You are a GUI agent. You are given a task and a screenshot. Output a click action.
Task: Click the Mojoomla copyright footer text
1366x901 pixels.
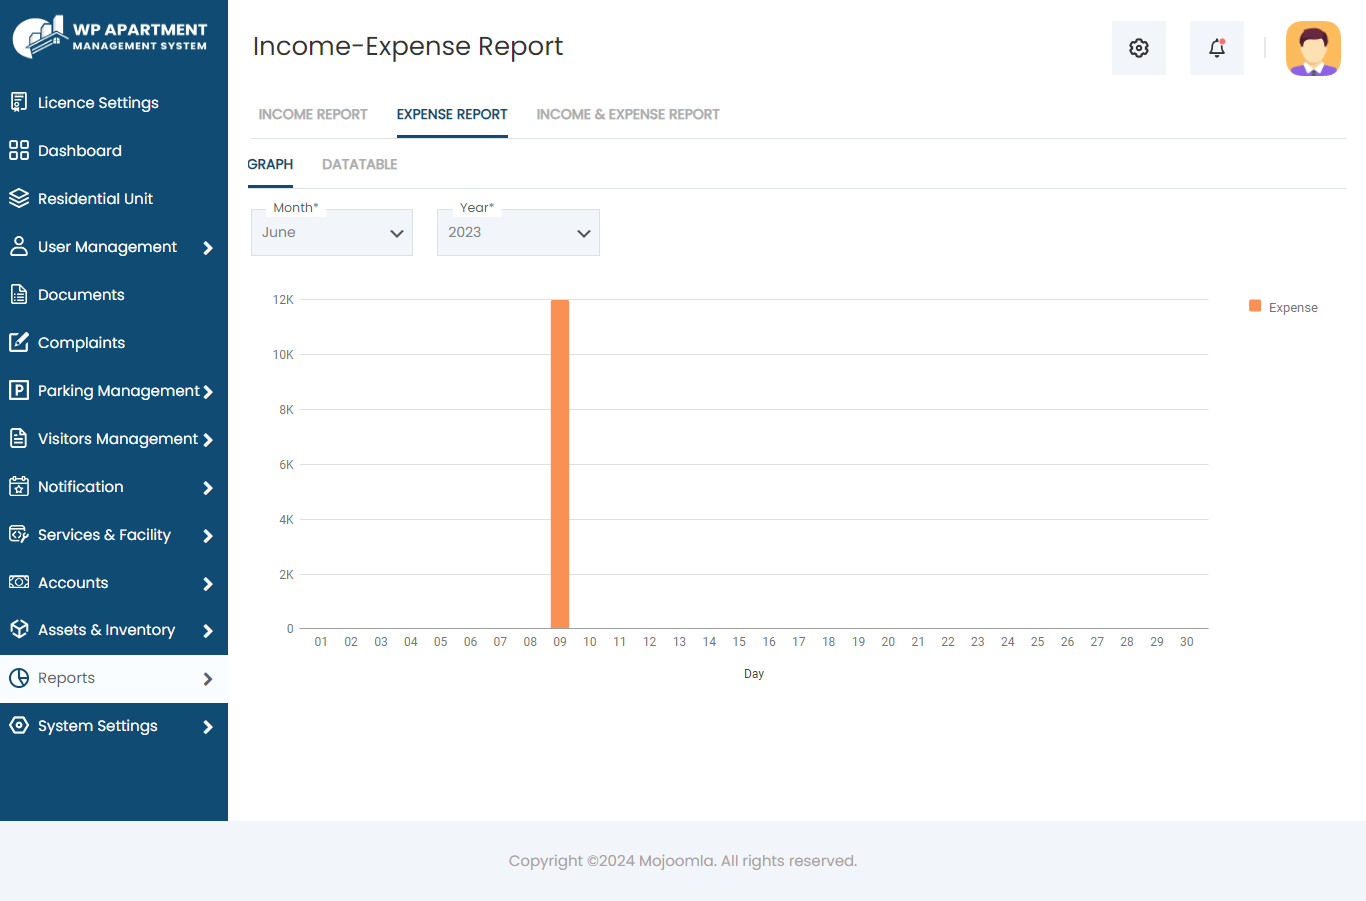683,861
